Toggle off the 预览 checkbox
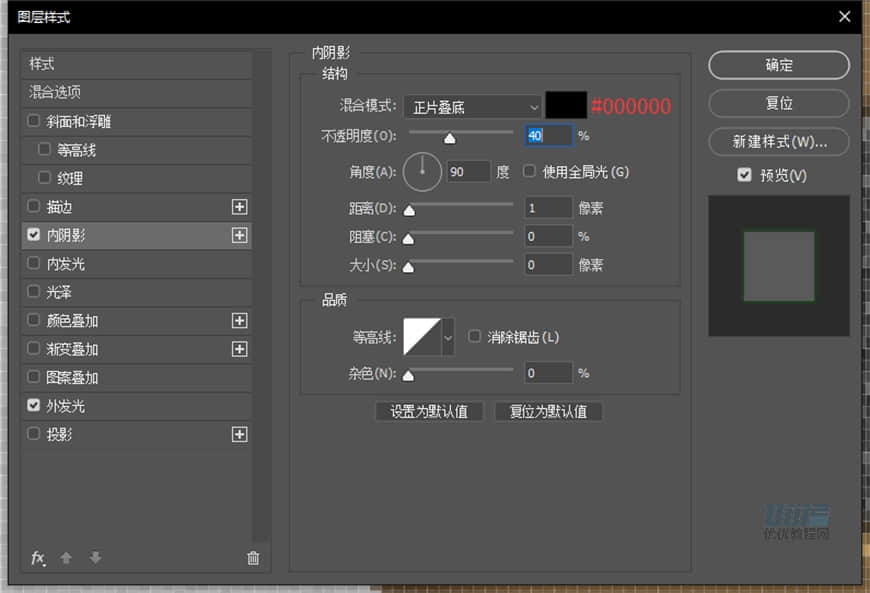This screenshot has height=593, width=870. [744, 175]
